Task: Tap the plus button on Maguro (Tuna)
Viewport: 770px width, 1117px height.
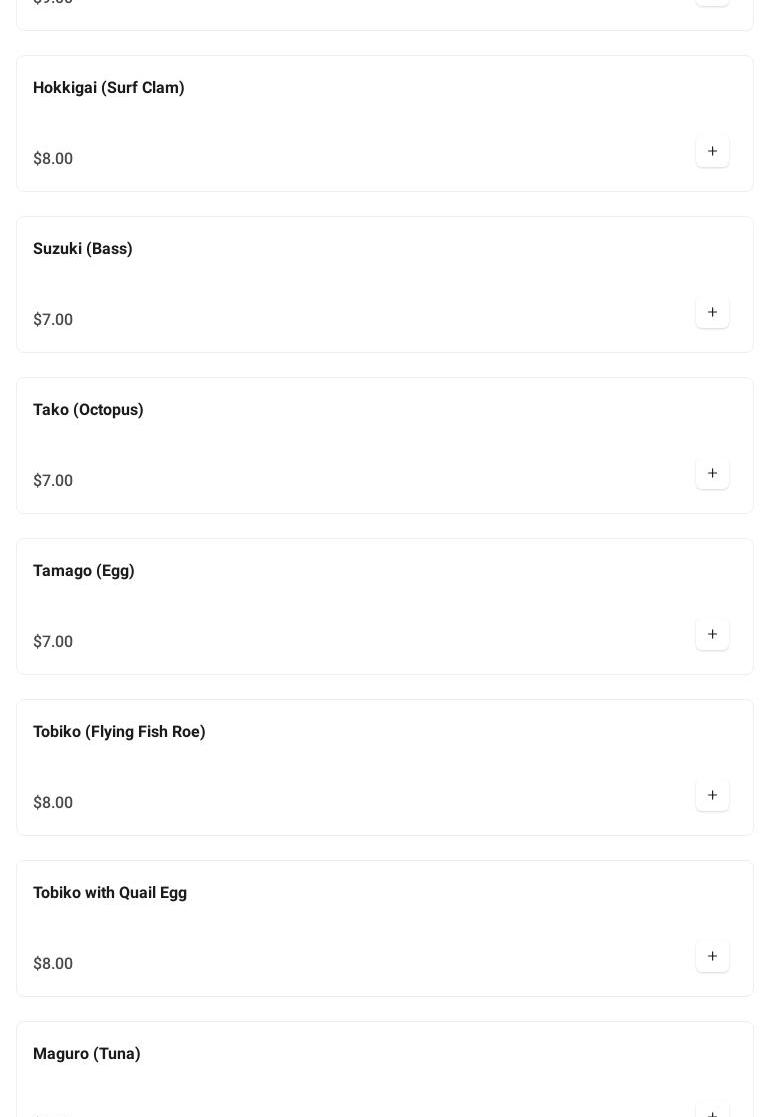Action: coord(712,1111)
